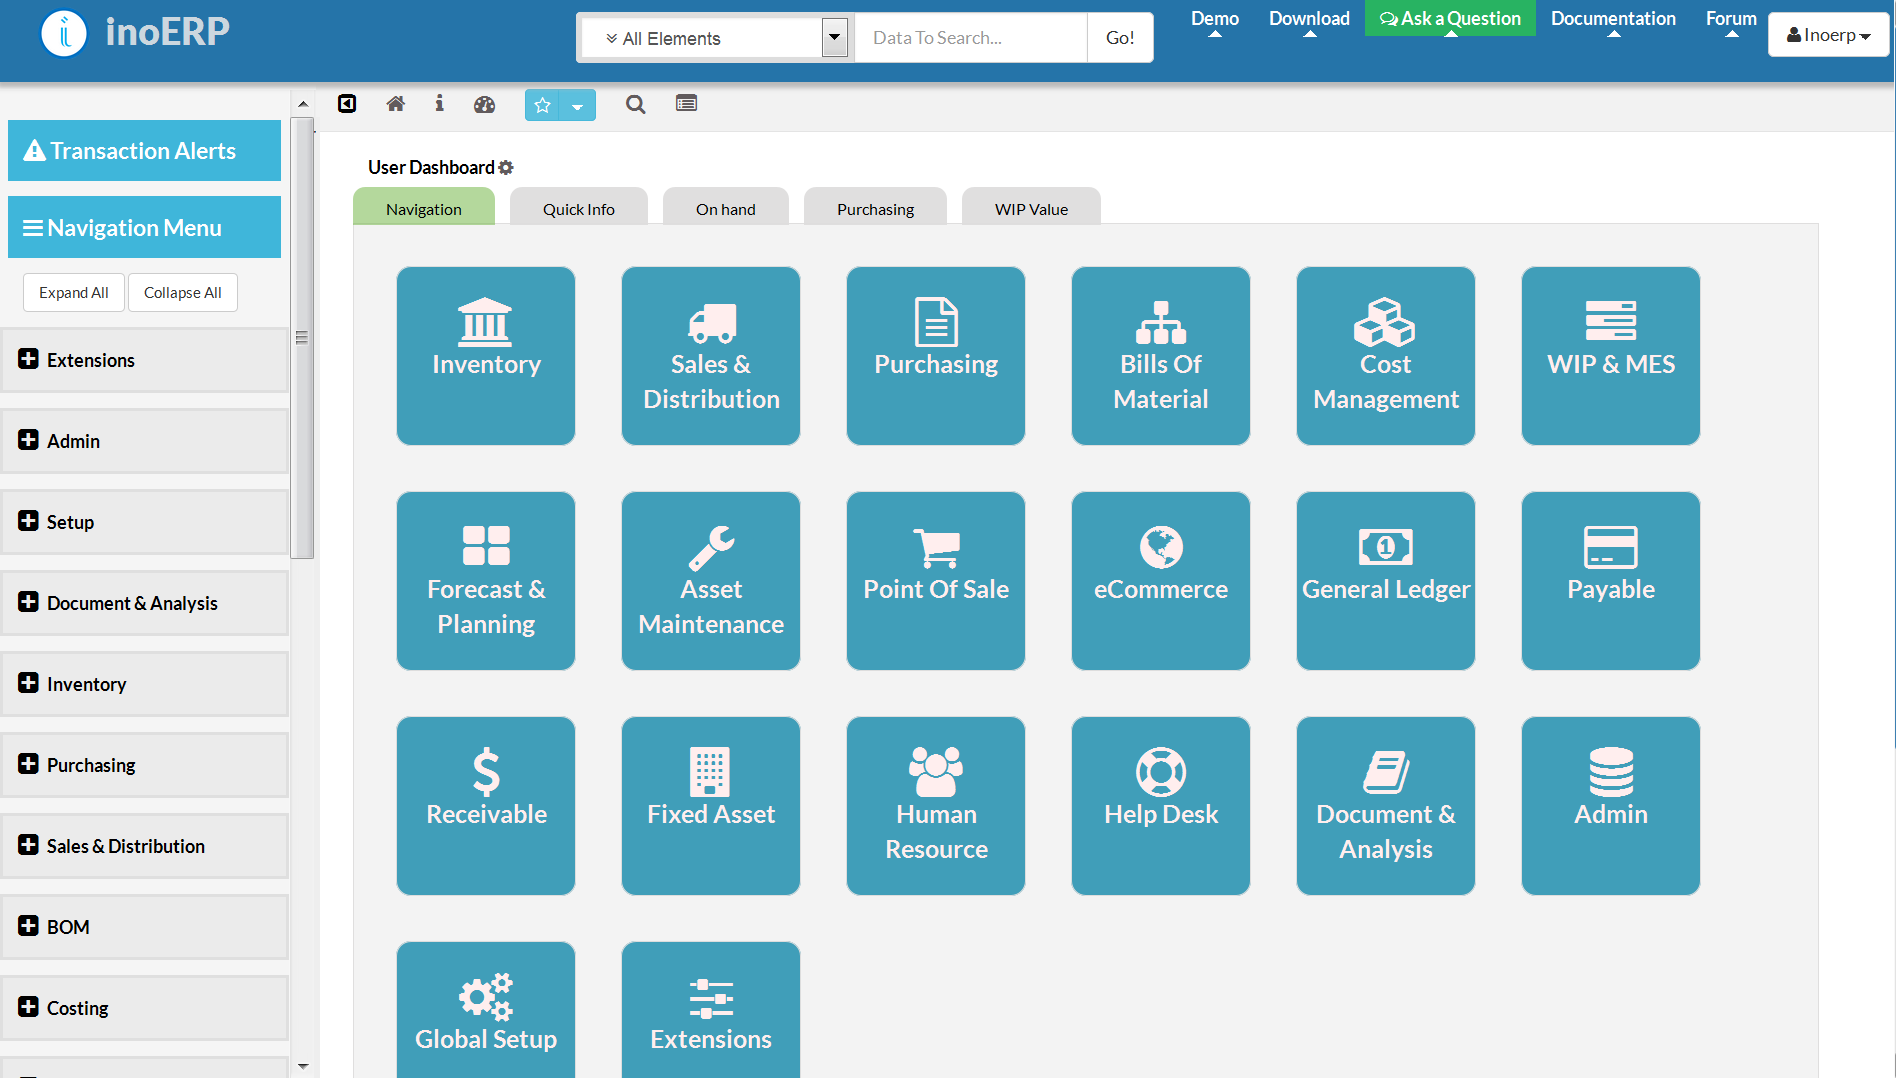Click the home icon in the toolbar
This screenshot has height=1082, width=1902.
point(395,104)
